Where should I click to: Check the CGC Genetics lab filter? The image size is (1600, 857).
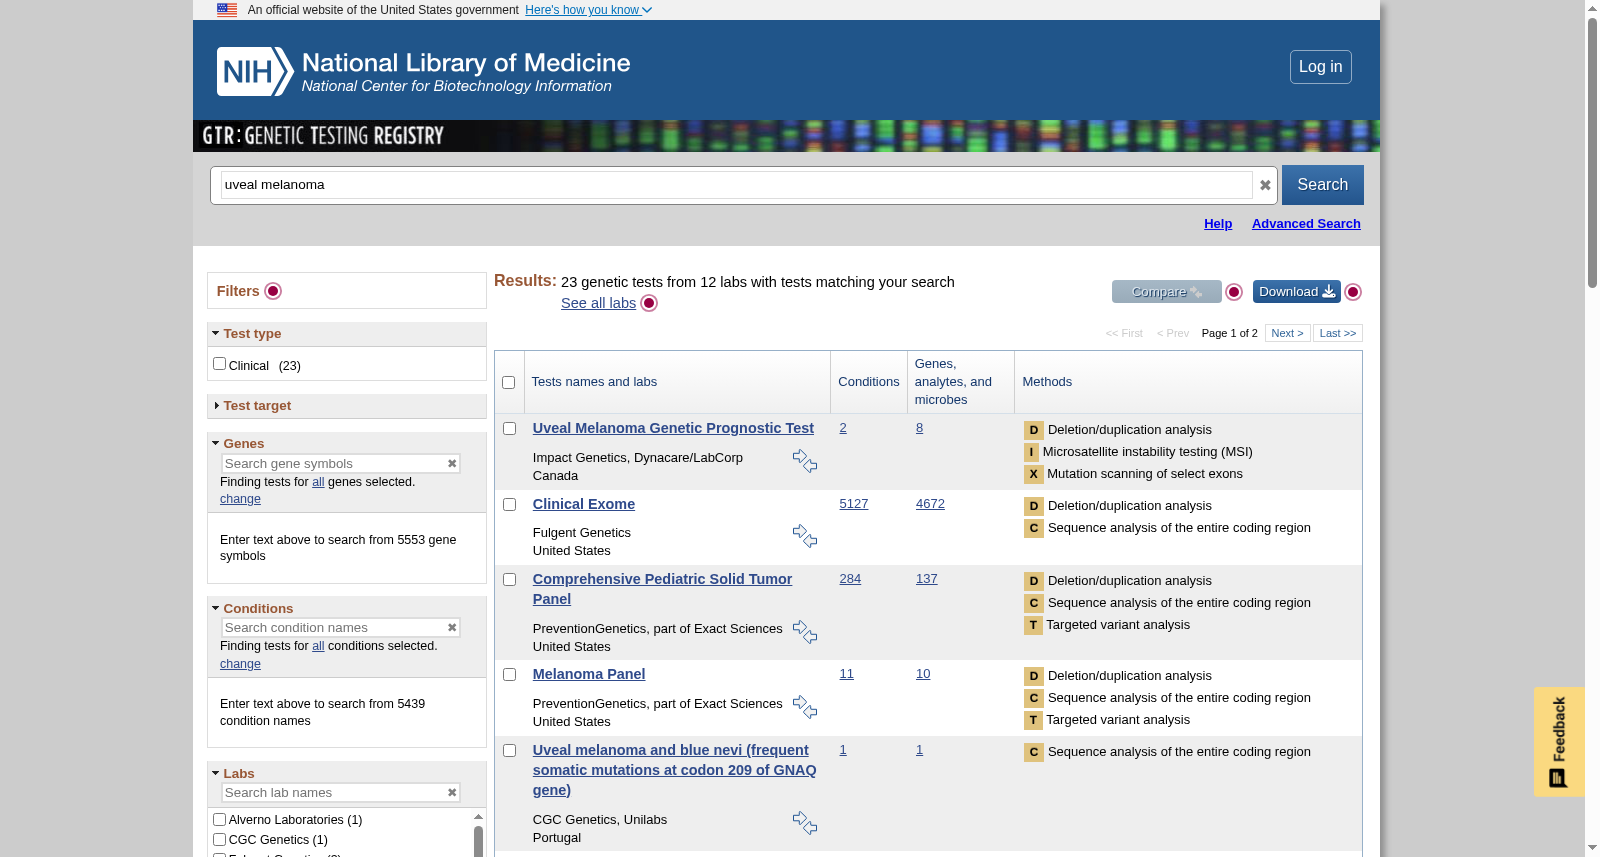219,840
